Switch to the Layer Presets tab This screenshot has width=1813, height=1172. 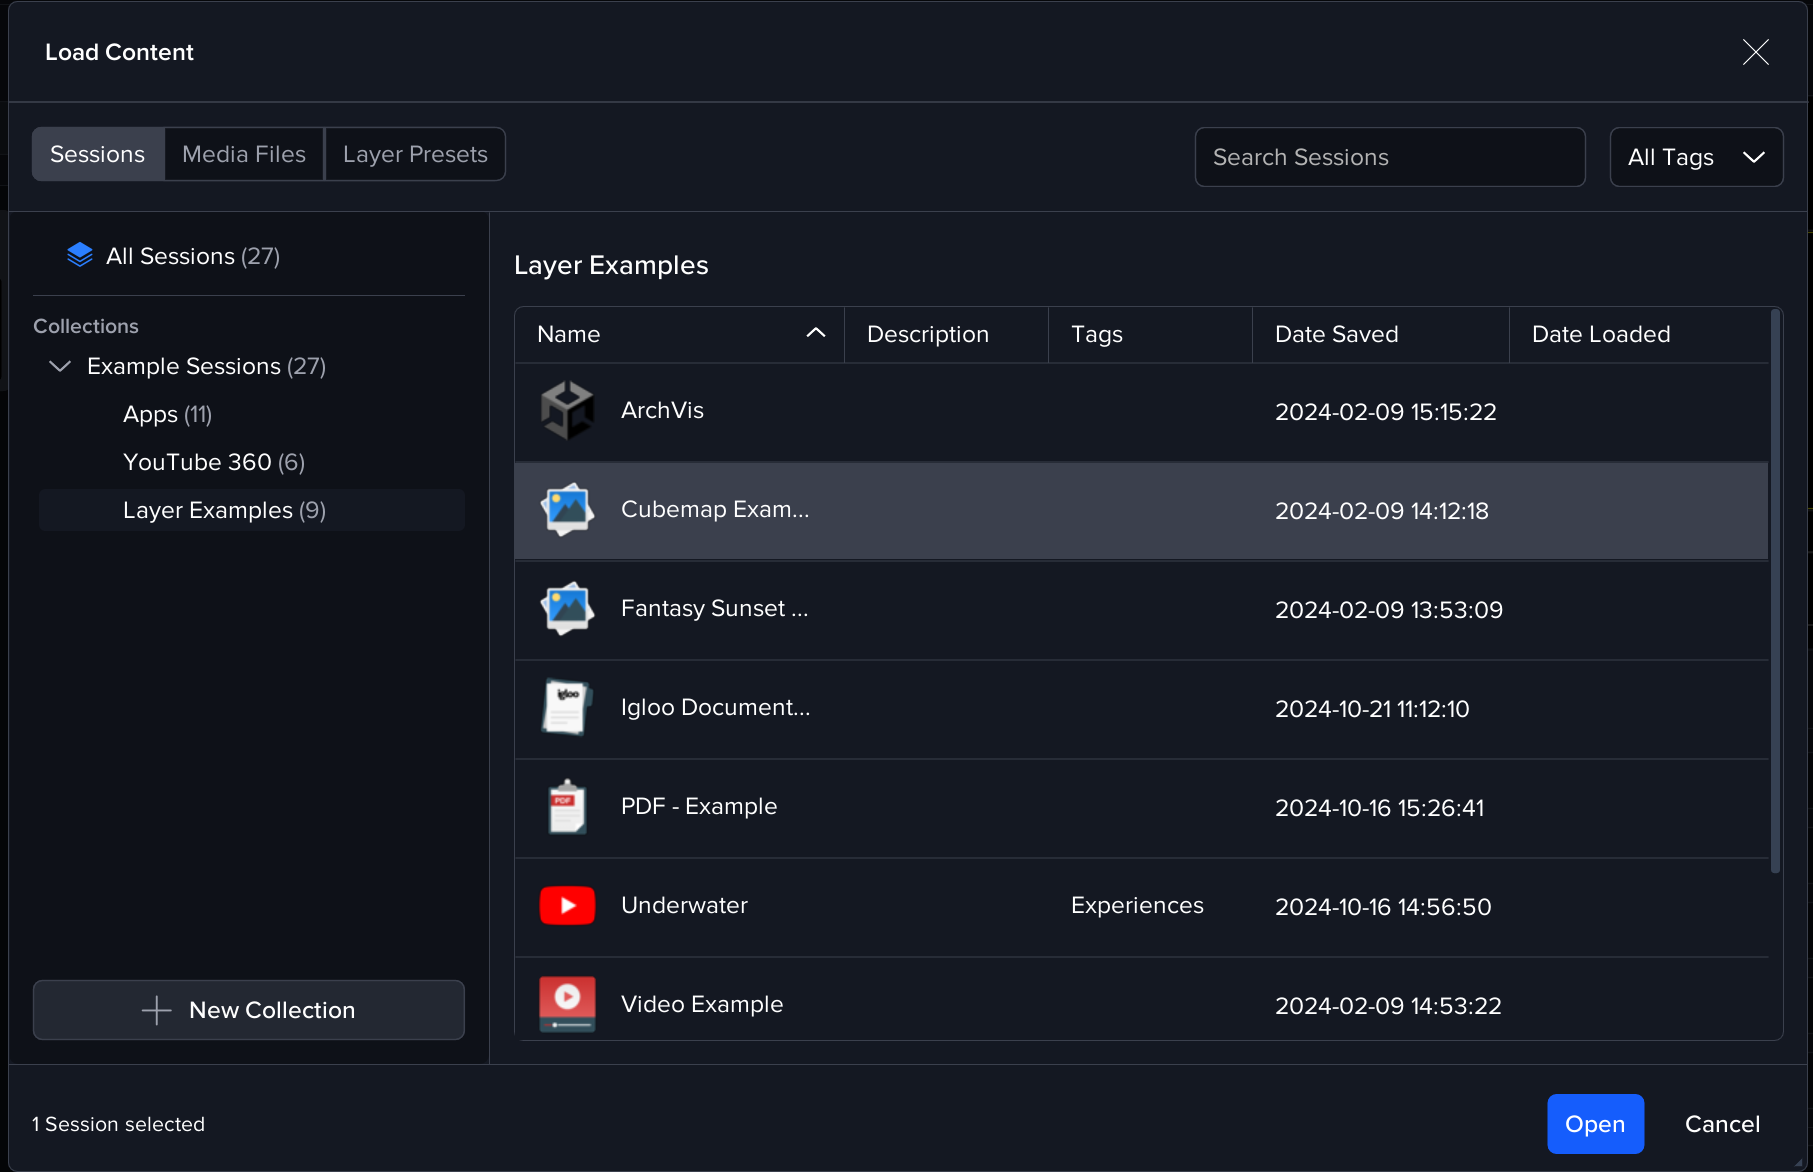pyautogui.click(x=415, y=154)
